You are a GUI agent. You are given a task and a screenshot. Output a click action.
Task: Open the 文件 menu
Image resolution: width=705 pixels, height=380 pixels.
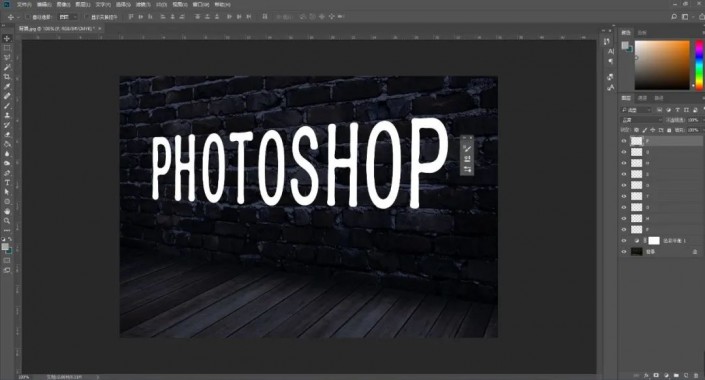[24, 4]
